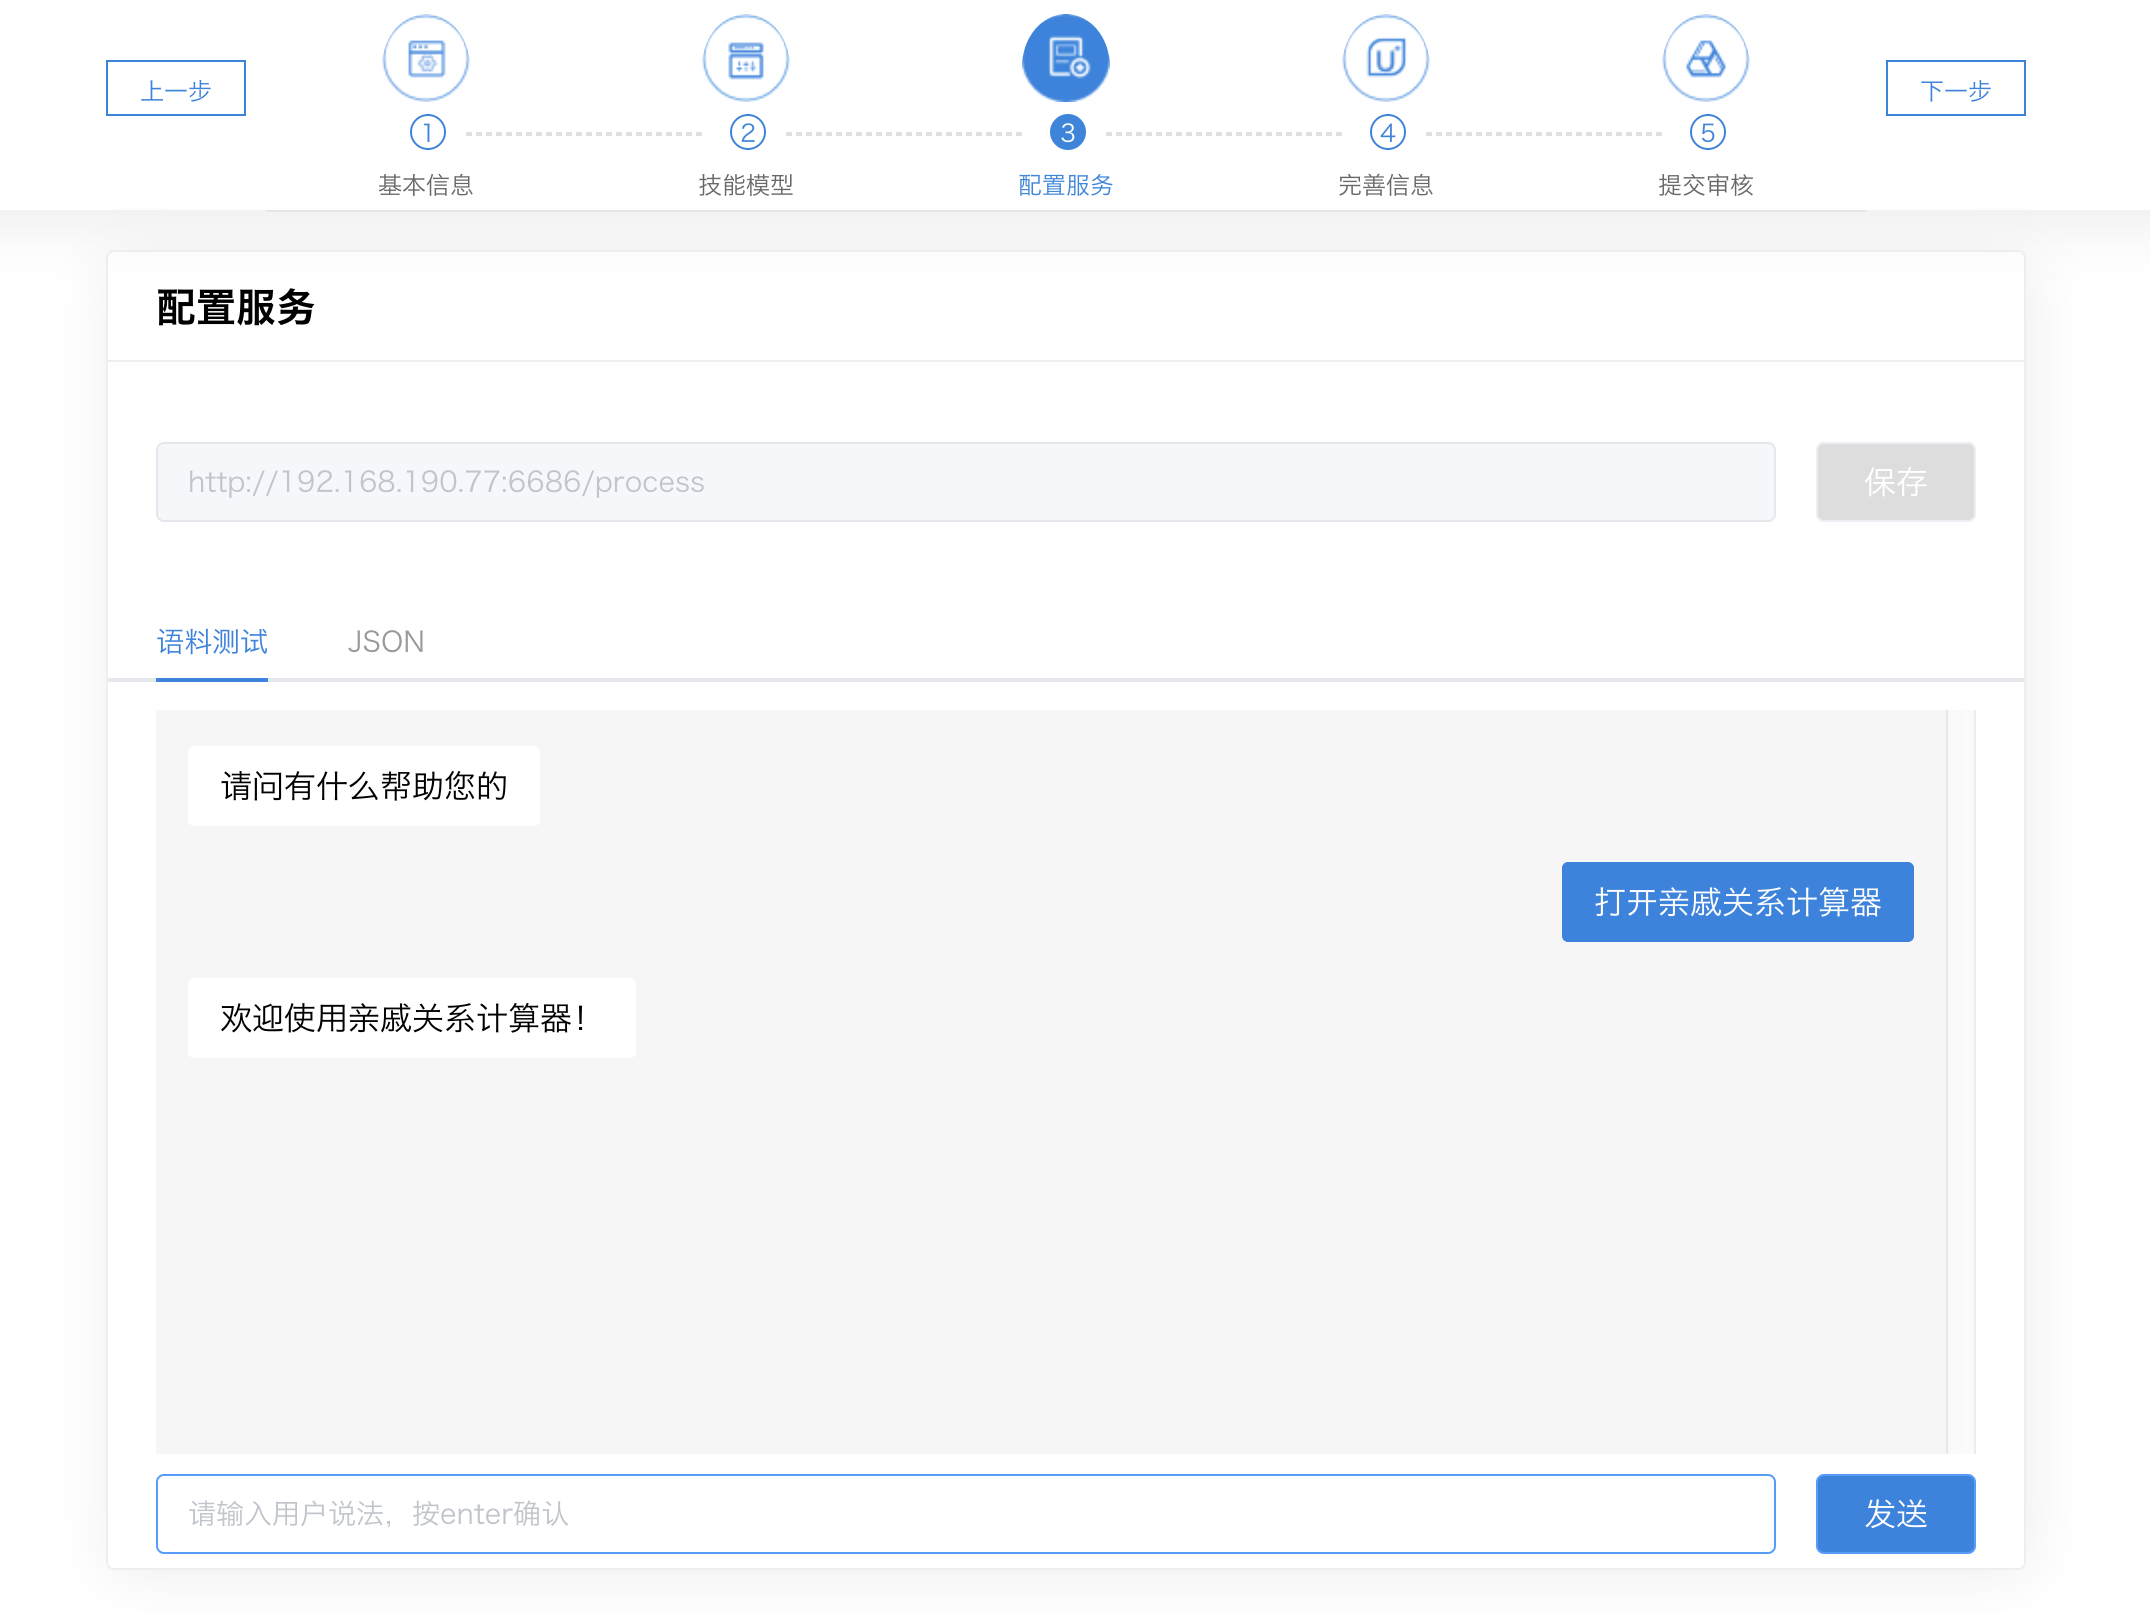Viewport: 2150px width, 1614px height.
Task: Click the 技能模型 step icon
Action: (746, 59)
